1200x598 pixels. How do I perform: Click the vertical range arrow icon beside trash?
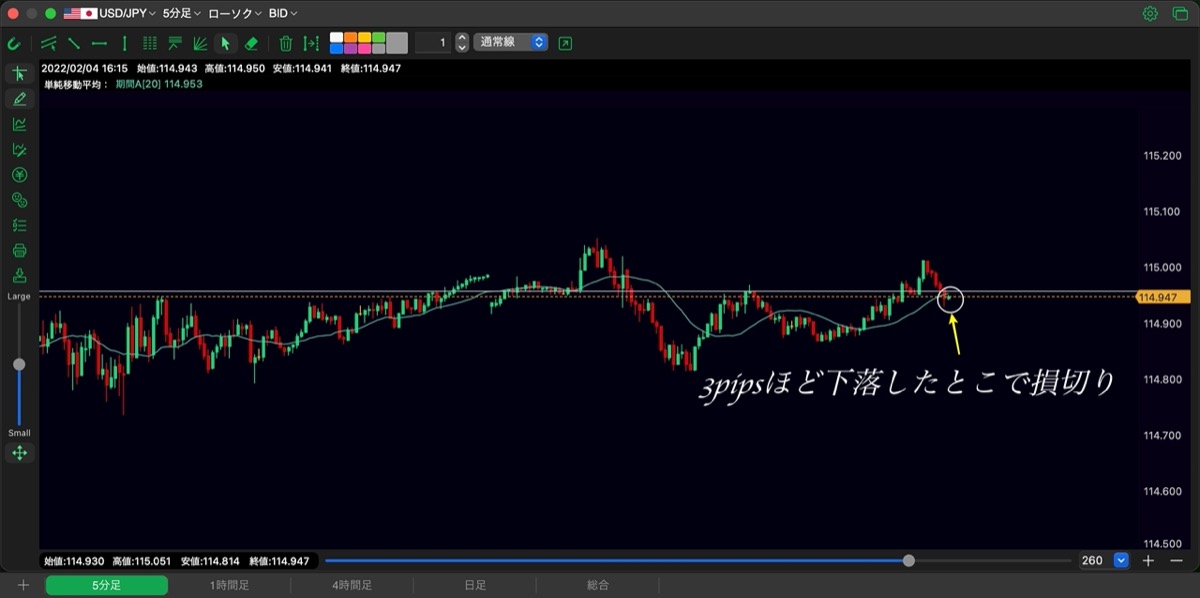point(311,43)
